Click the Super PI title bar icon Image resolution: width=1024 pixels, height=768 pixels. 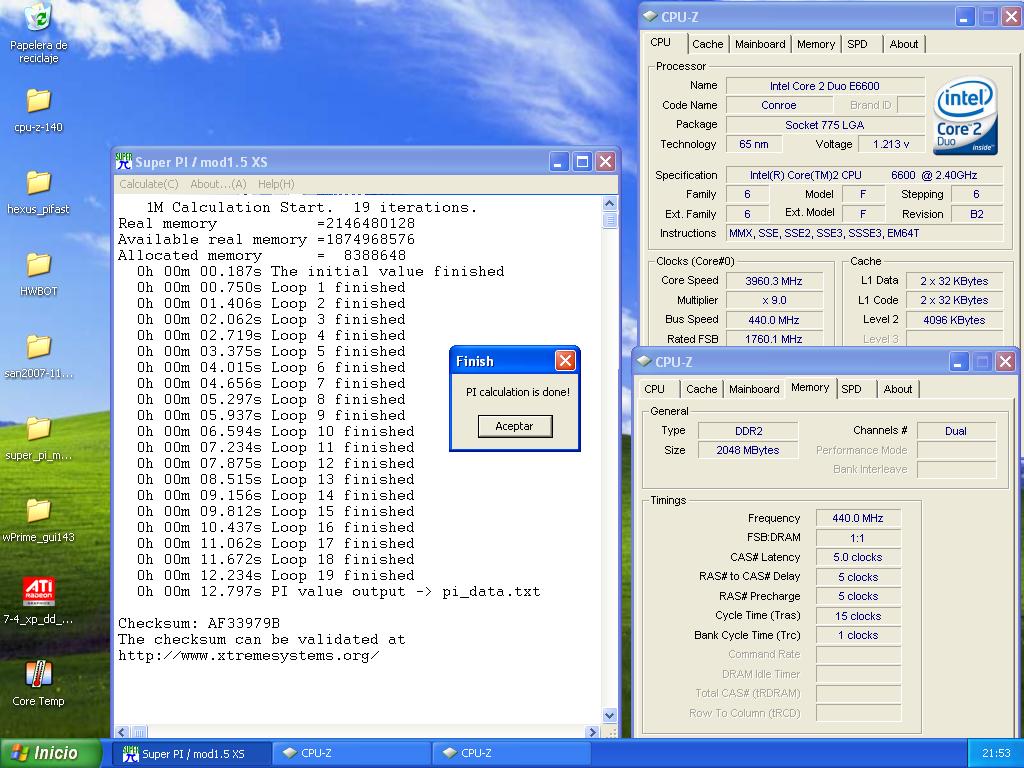(x=123, y=161)
